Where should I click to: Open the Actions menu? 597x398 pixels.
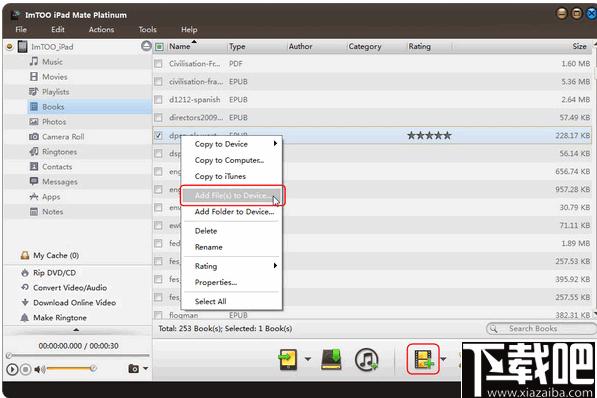click(x=101, y=29)
